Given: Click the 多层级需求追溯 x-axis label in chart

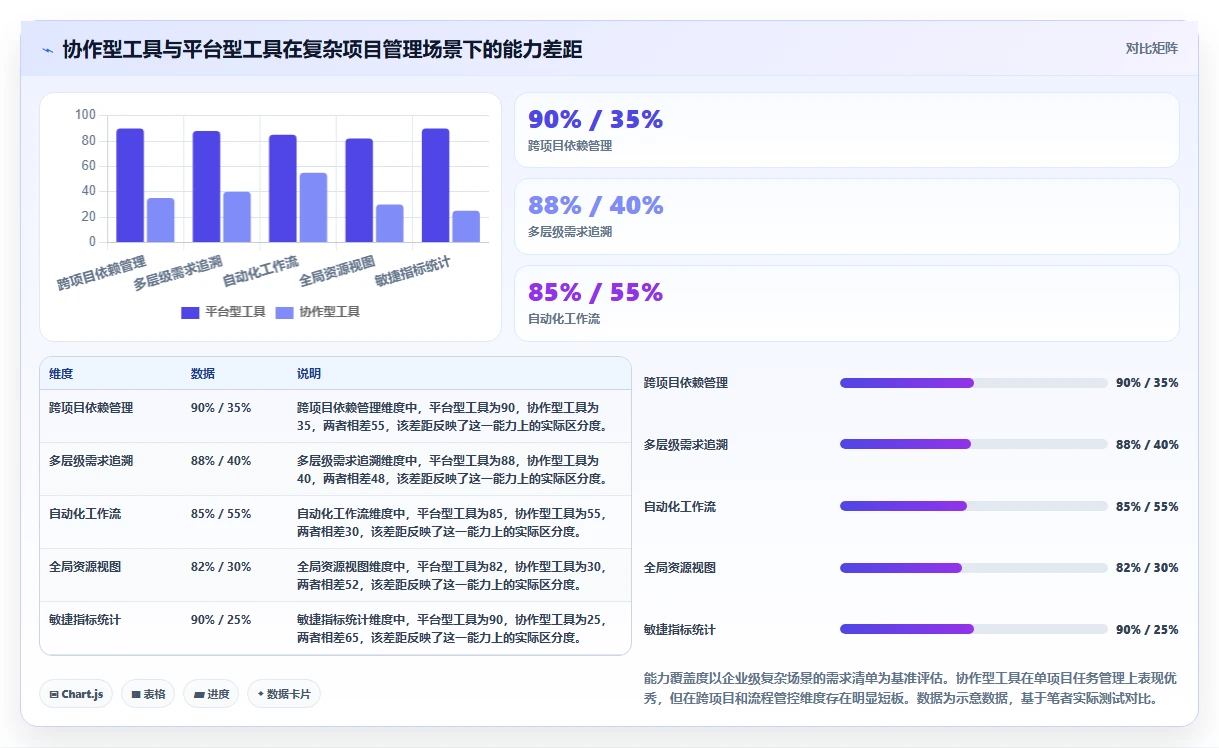Looking at the screenshot, I should pyautogui.click(x=178, y=273).
